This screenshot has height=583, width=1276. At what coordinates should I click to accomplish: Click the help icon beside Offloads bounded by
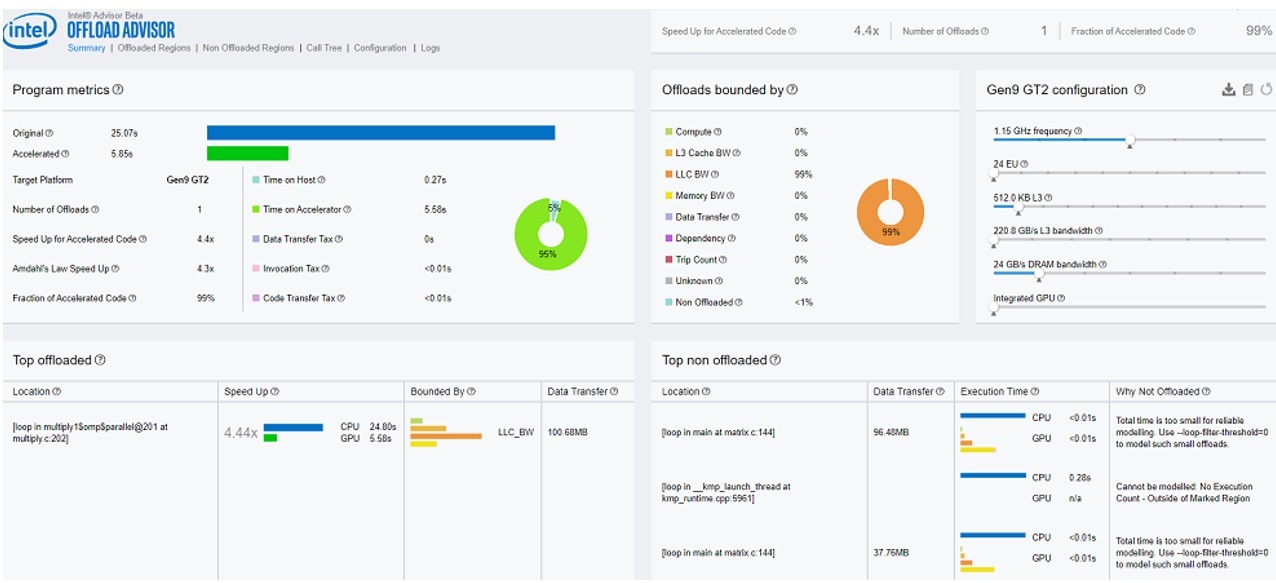792,90
